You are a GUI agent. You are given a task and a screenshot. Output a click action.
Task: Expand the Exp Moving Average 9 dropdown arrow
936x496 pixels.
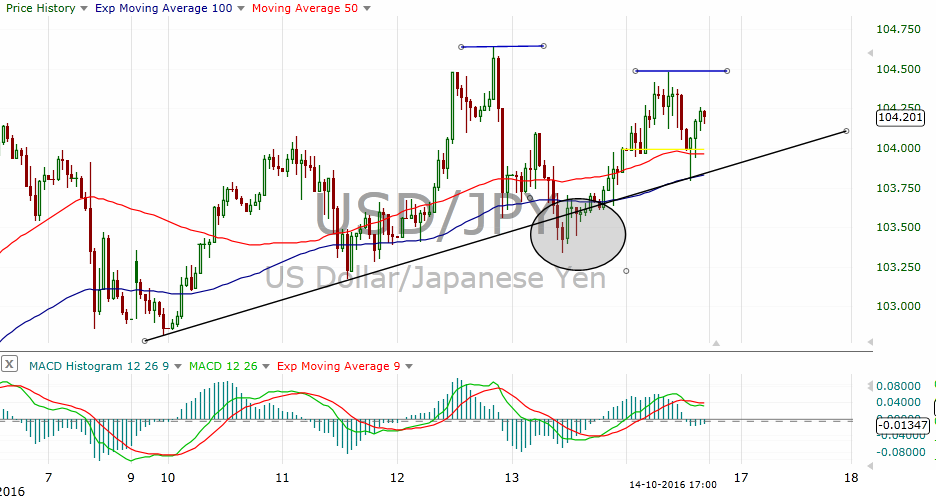(x=410, y=366)
